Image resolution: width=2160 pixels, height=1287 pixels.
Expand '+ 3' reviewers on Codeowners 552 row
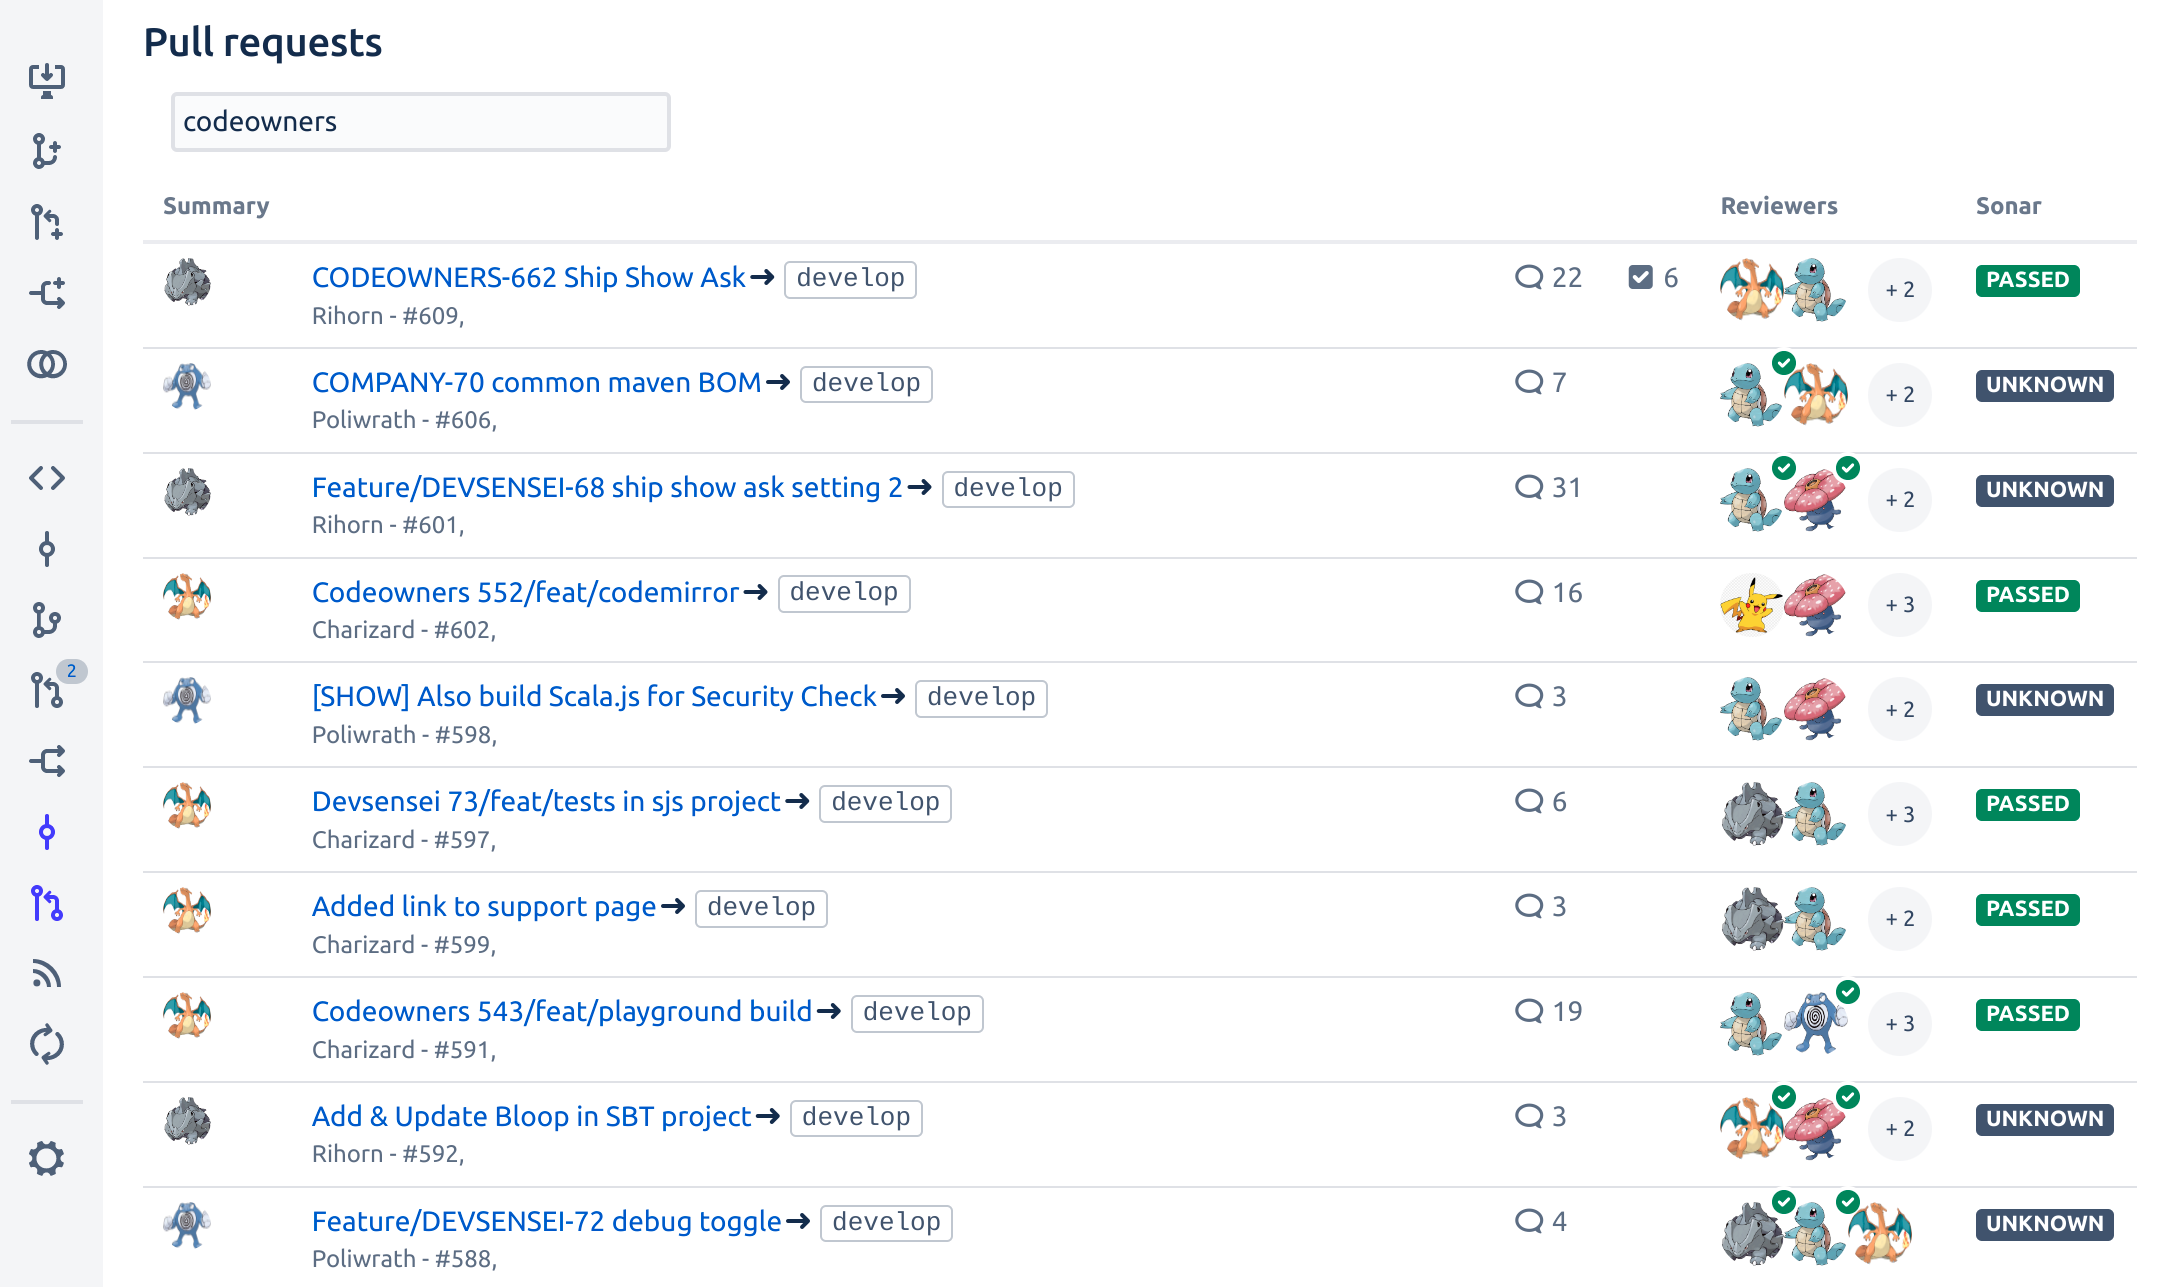1900,605
